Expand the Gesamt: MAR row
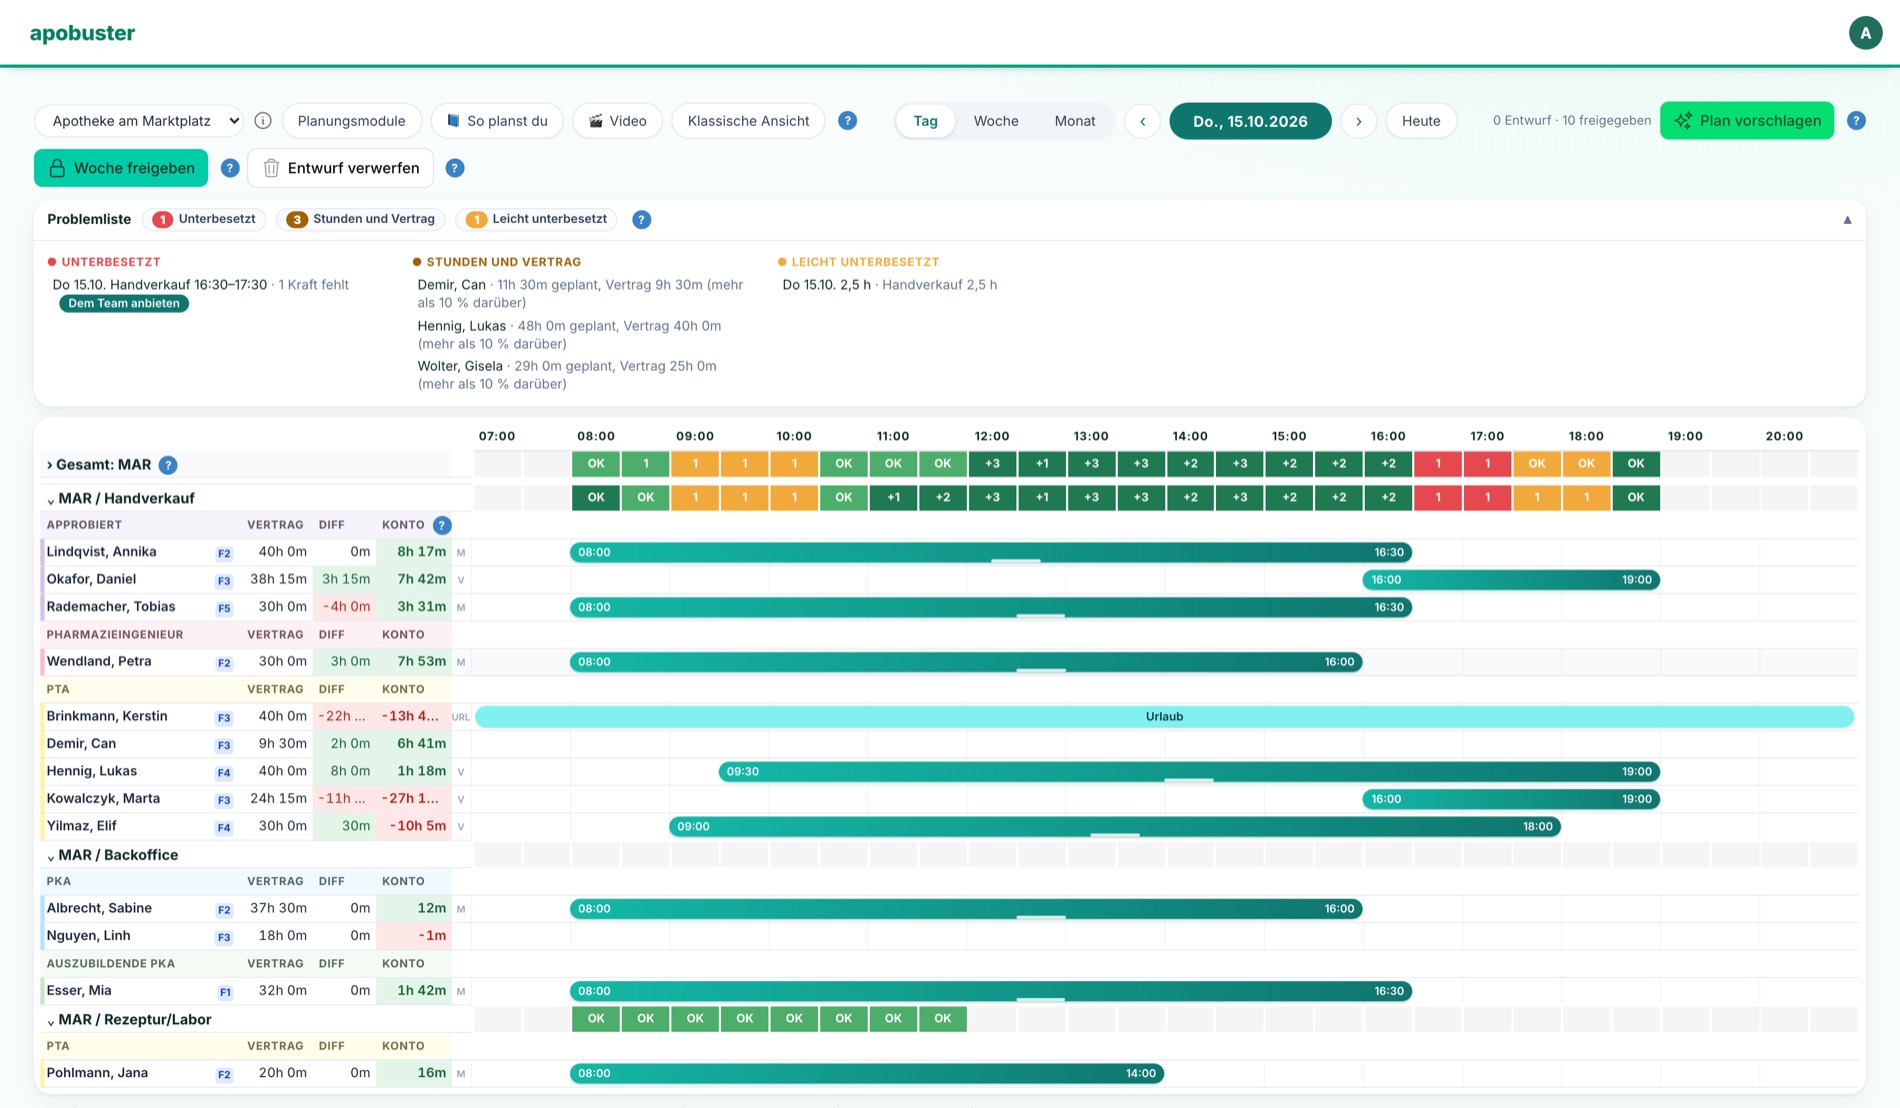The width and height of the screenshot is (1900, 1108). [x=50, y=465]
